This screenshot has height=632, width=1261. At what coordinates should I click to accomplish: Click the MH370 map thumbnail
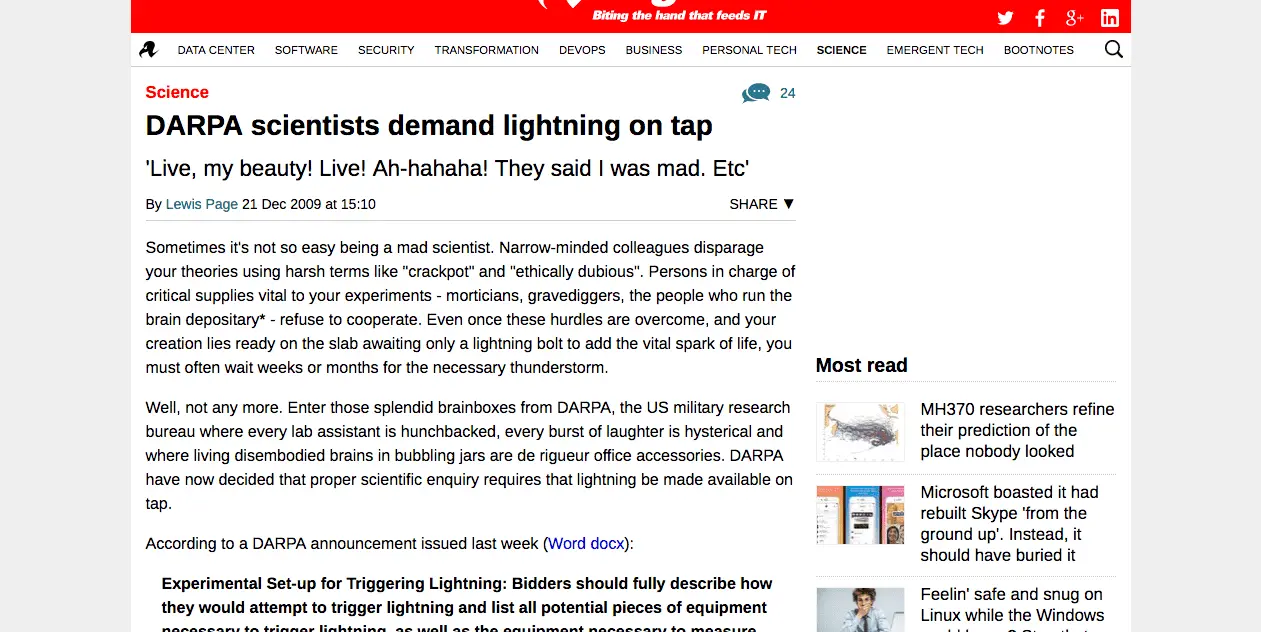point(860,431)
